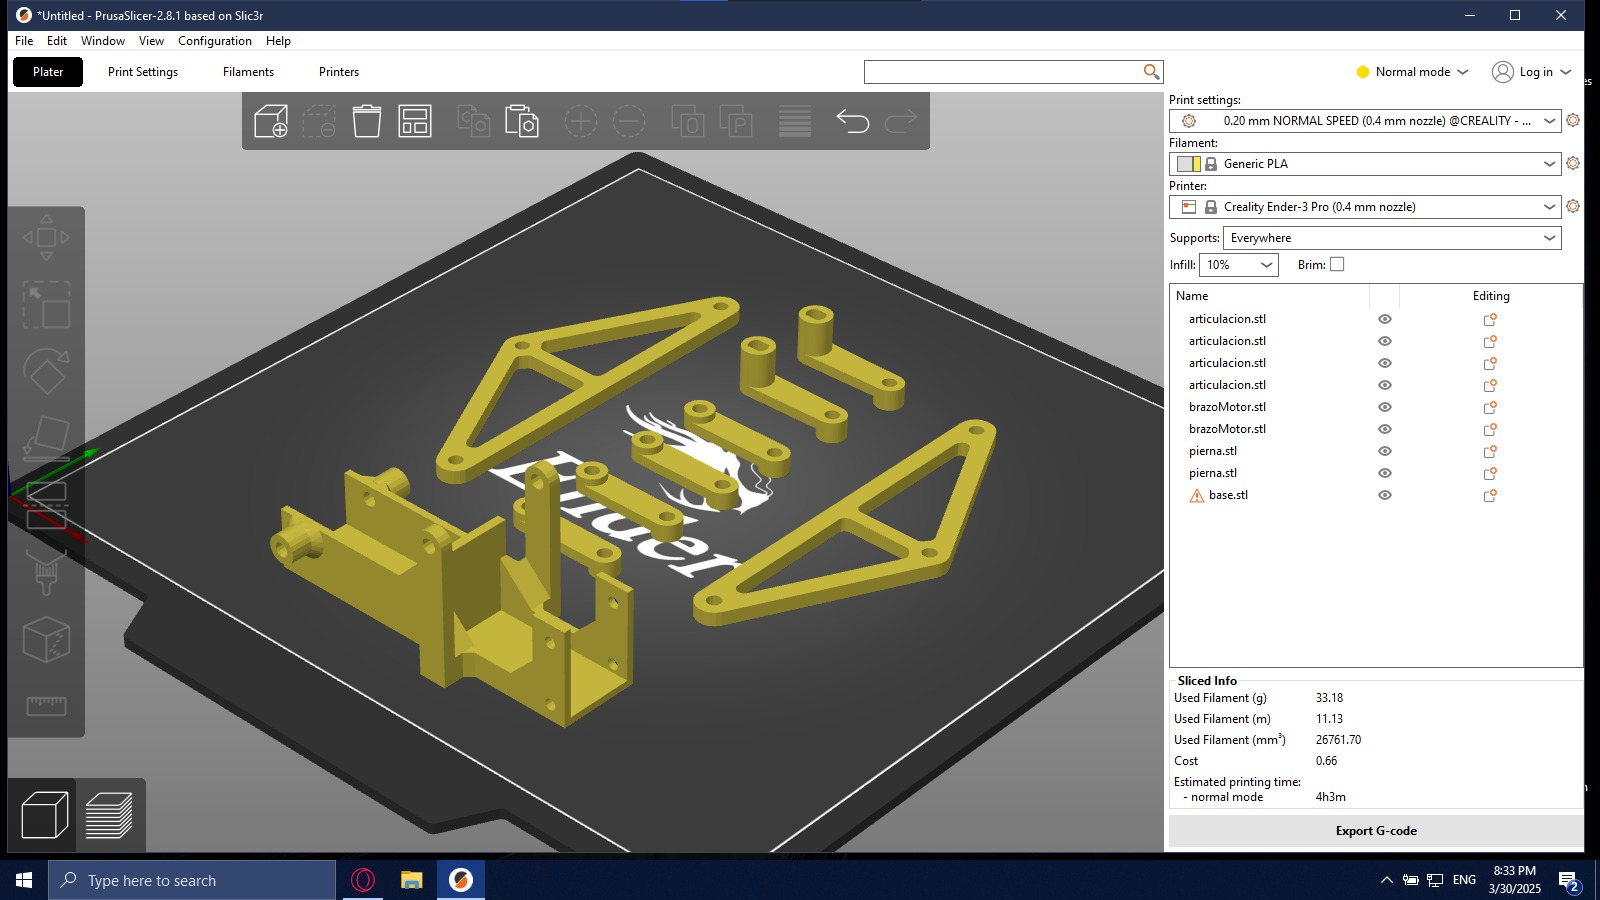The height and width of the screenshot is (900, 1600).
Task: Click the Delete selected object icon
Action: [x=319, y=121]
